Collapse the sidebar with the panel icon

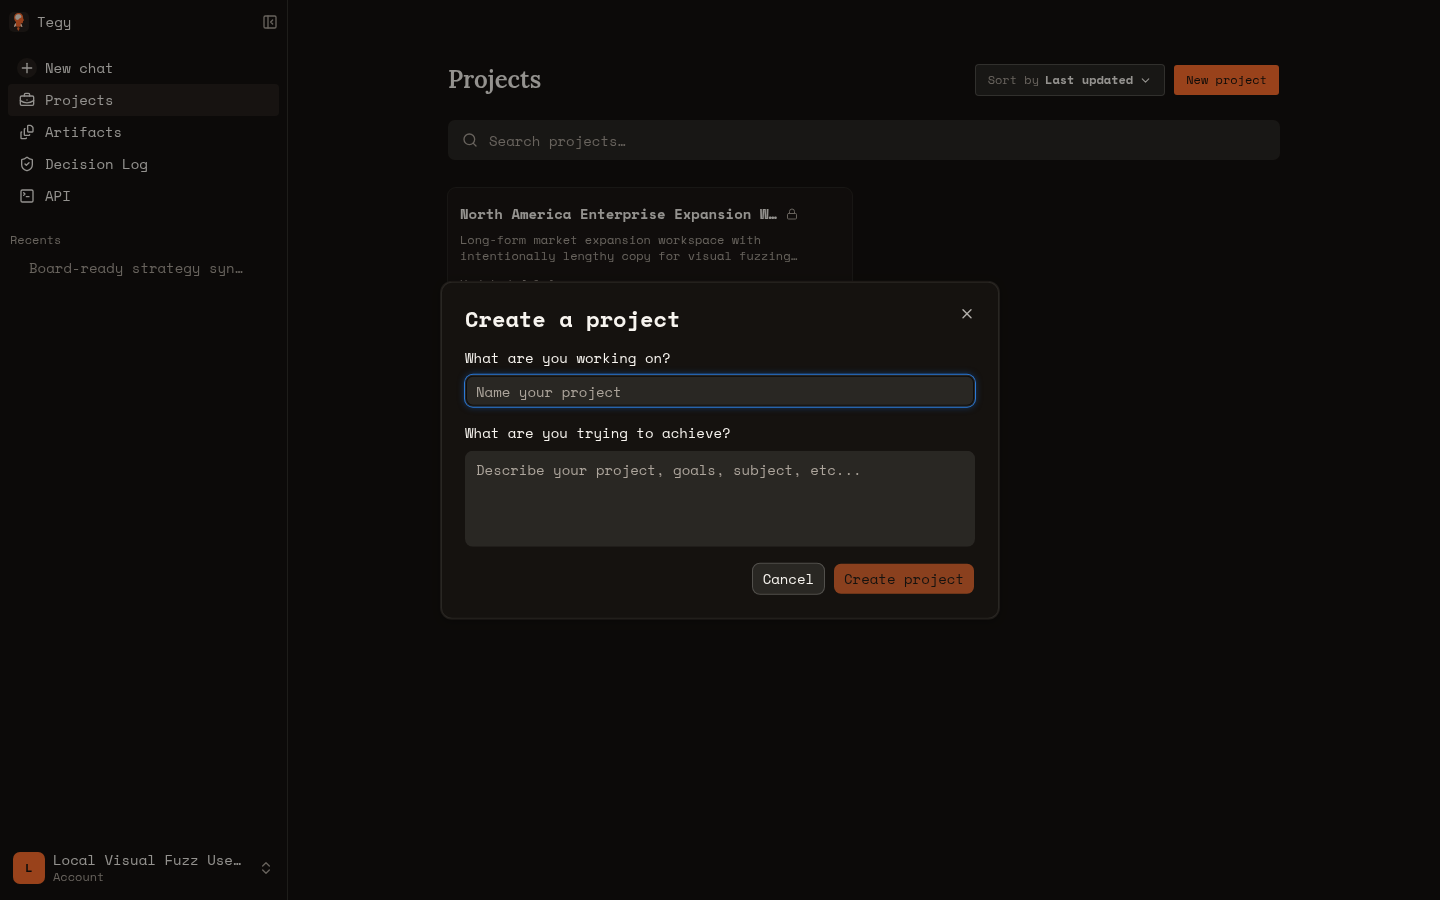click(x=270, y=22)
